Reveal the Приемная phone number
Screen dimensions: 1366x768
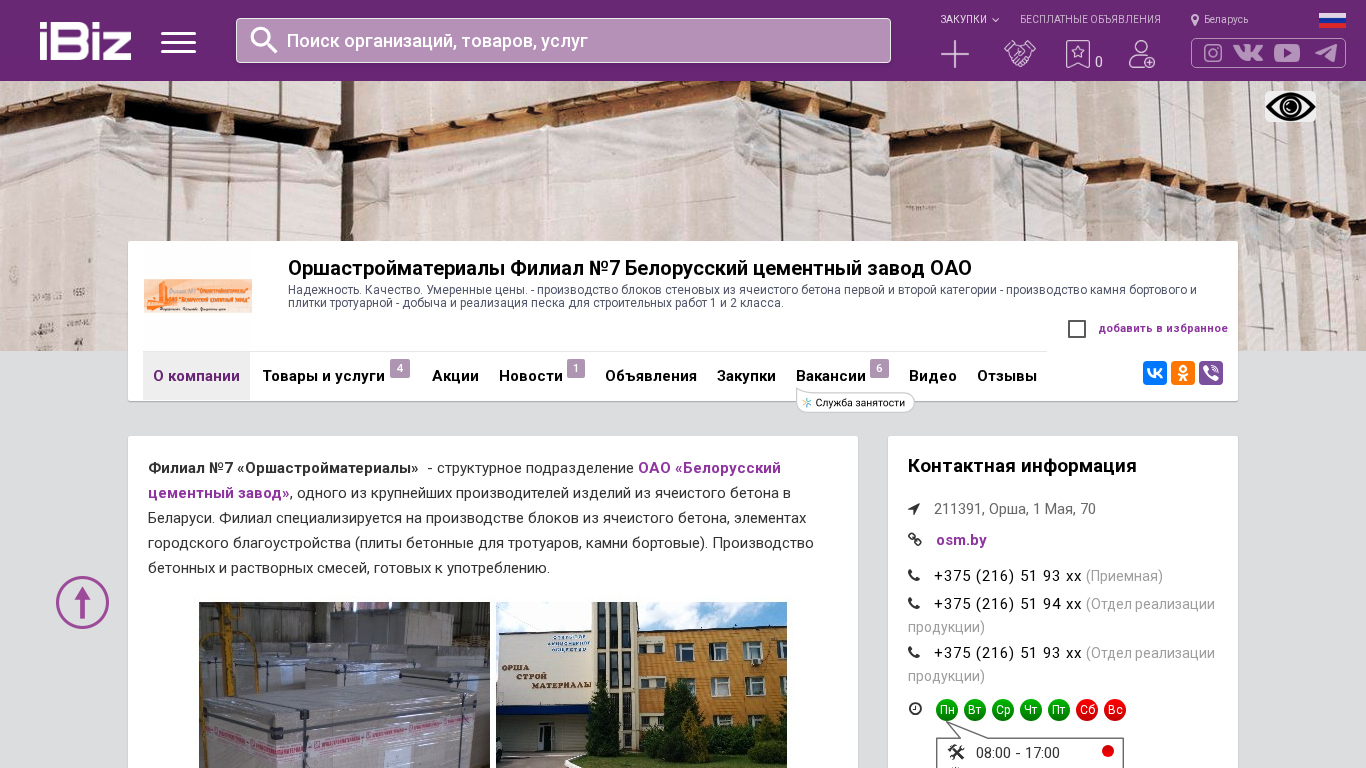(1008, 576)
